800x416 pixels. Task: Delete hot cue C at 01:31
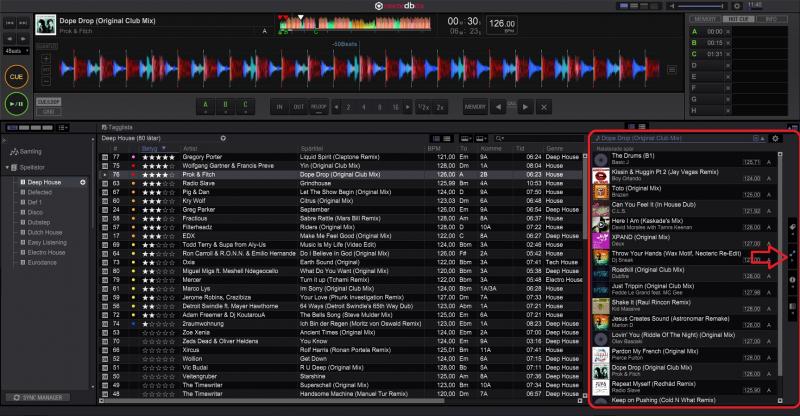tap(728, 54)
